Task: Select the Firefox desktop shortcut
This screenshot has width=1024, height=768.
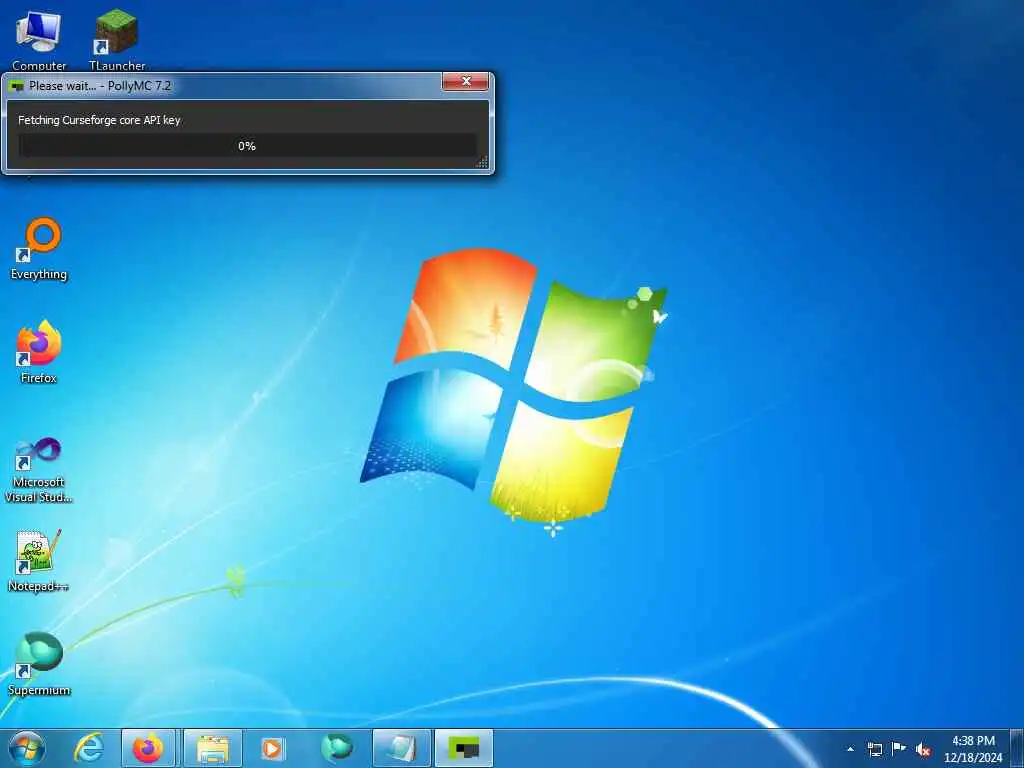Action: 39,352
